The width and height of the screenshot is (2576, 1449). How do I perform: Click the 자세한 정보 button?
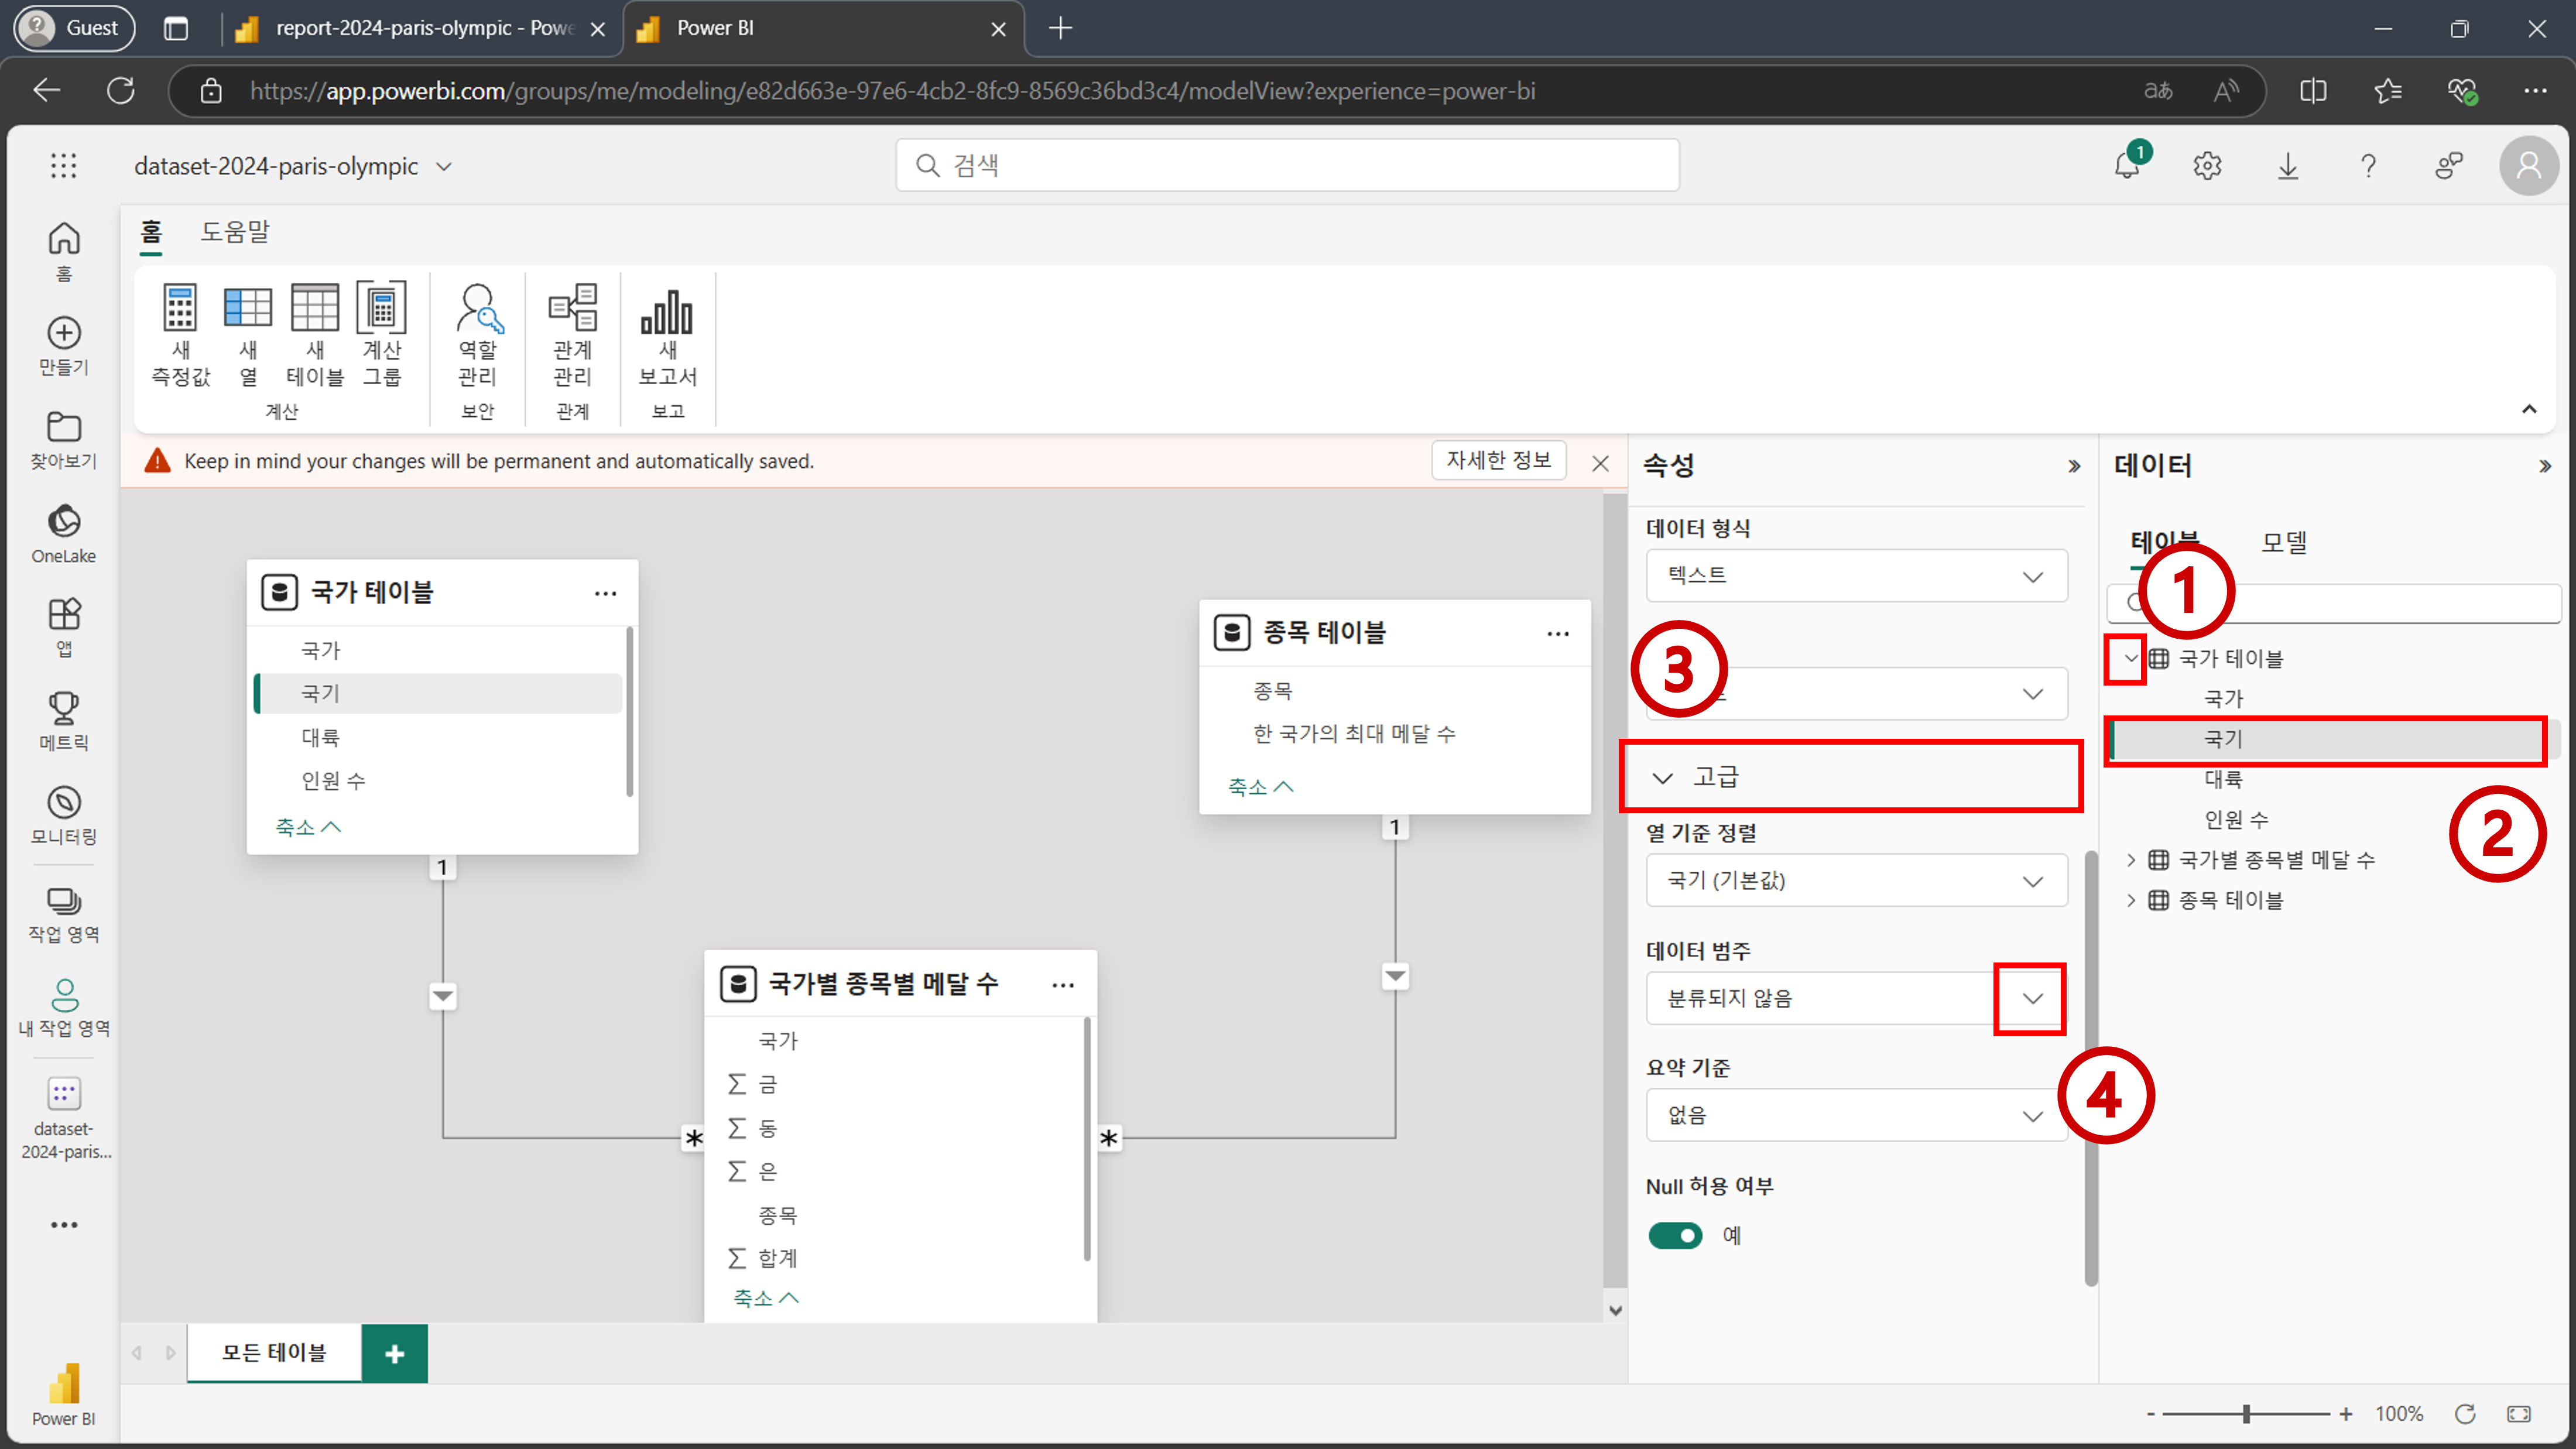(x=1498, y=460)
